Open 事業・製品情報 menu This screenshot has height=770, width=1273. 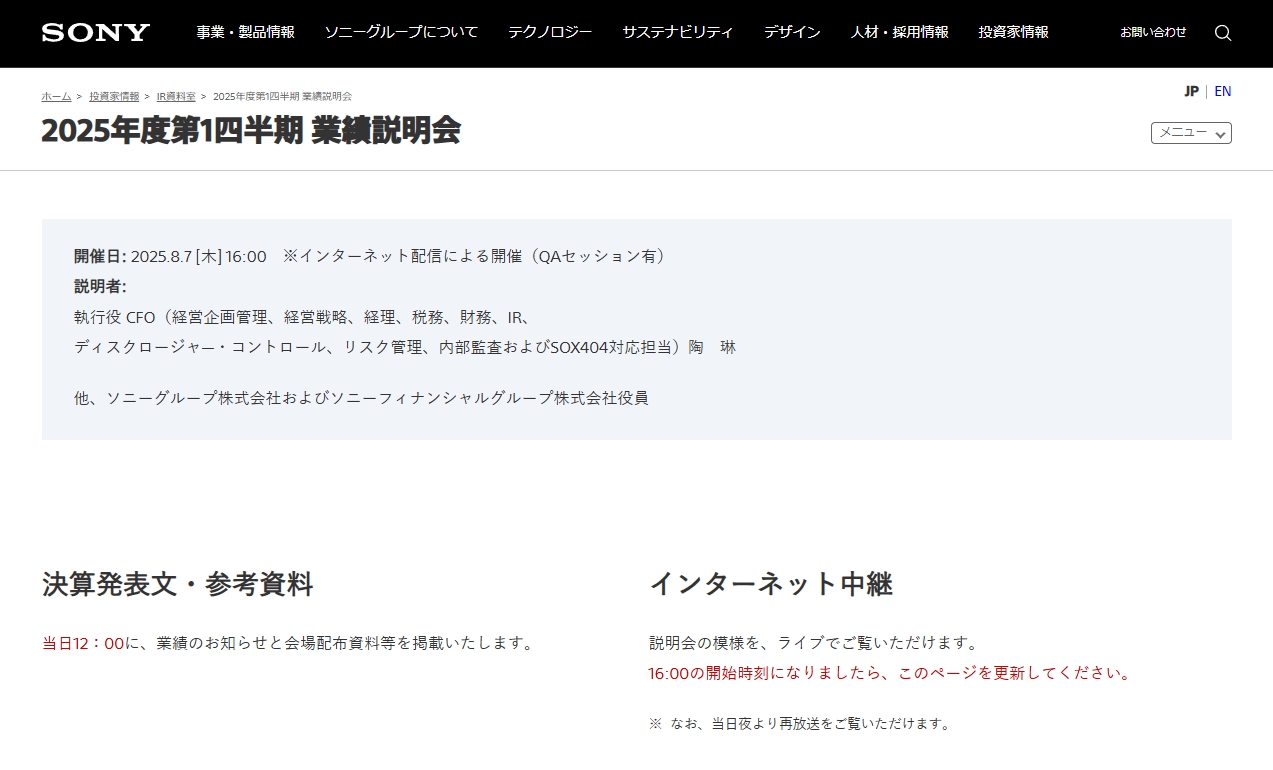(x=245, y=32)
